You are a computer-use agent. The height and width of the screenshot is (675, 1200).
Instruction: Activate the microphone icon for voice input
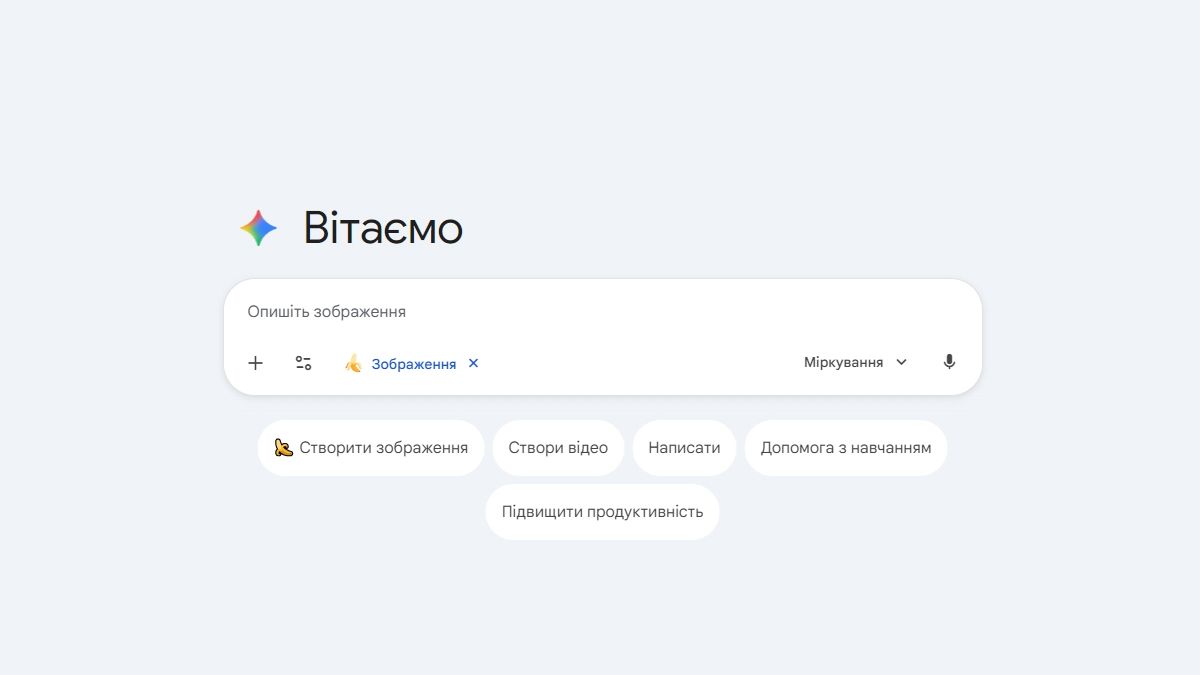(948, 361)
